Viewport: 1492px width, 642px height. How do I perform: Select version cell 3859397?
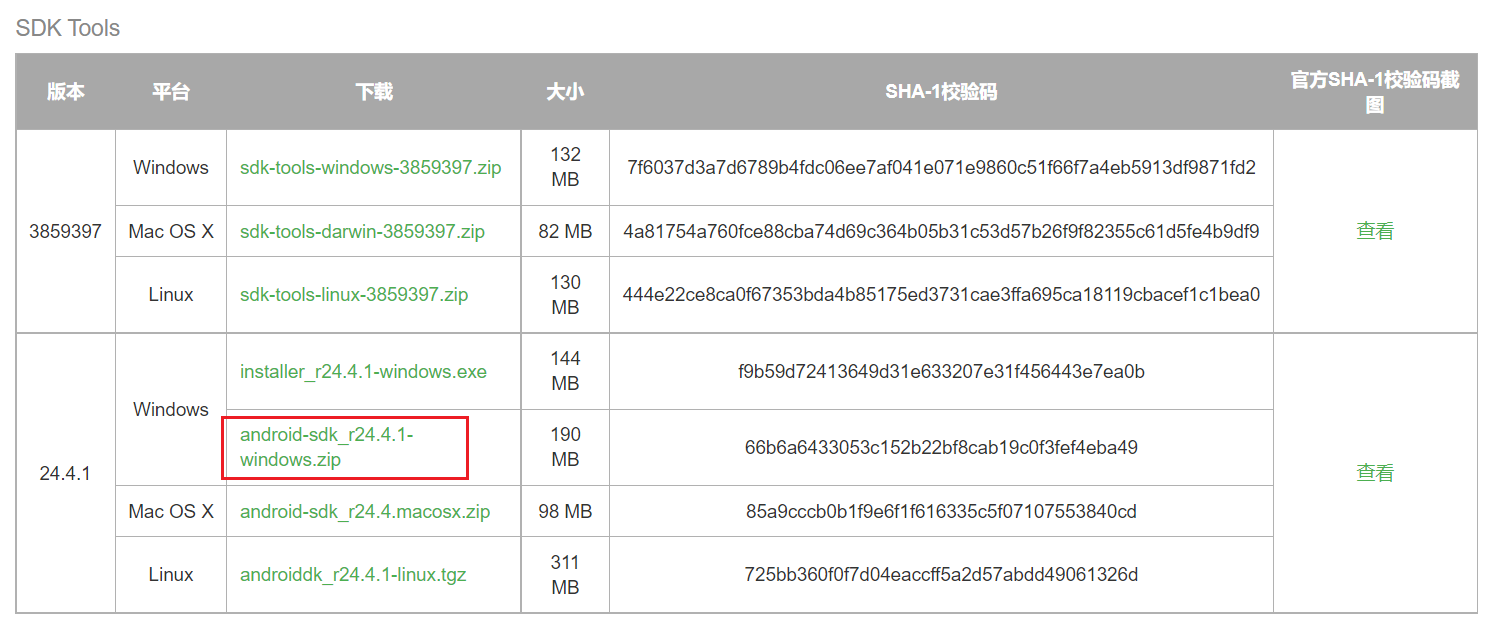[x=66, y=231]
